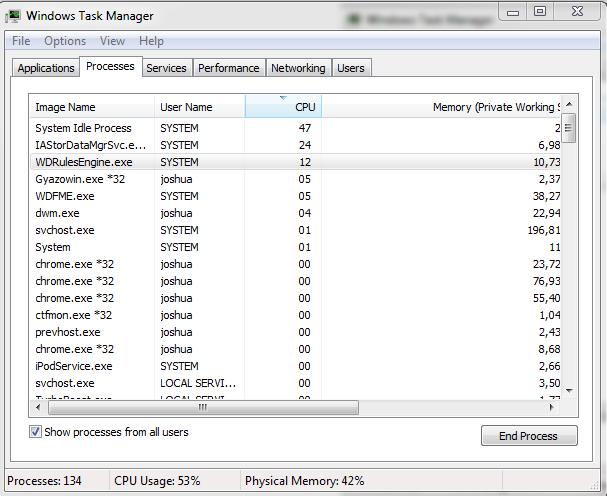Select the WDRulesEngine.exe process row
The height and width of the screenshot is (496, 607).
(x=84, y=162)
